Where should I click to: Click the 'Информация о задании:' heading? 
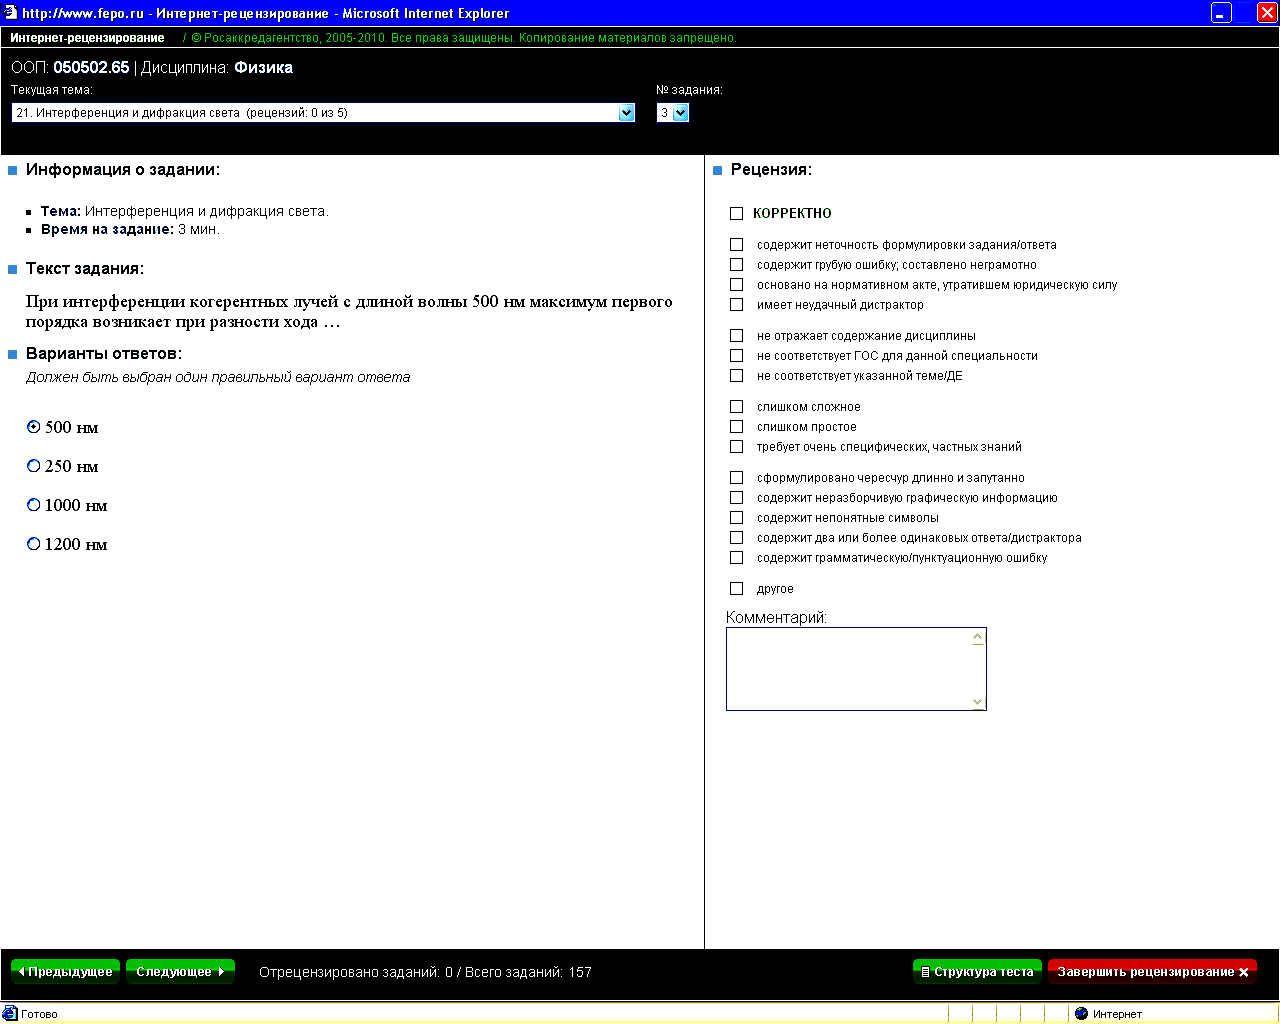tap(123, 170)
